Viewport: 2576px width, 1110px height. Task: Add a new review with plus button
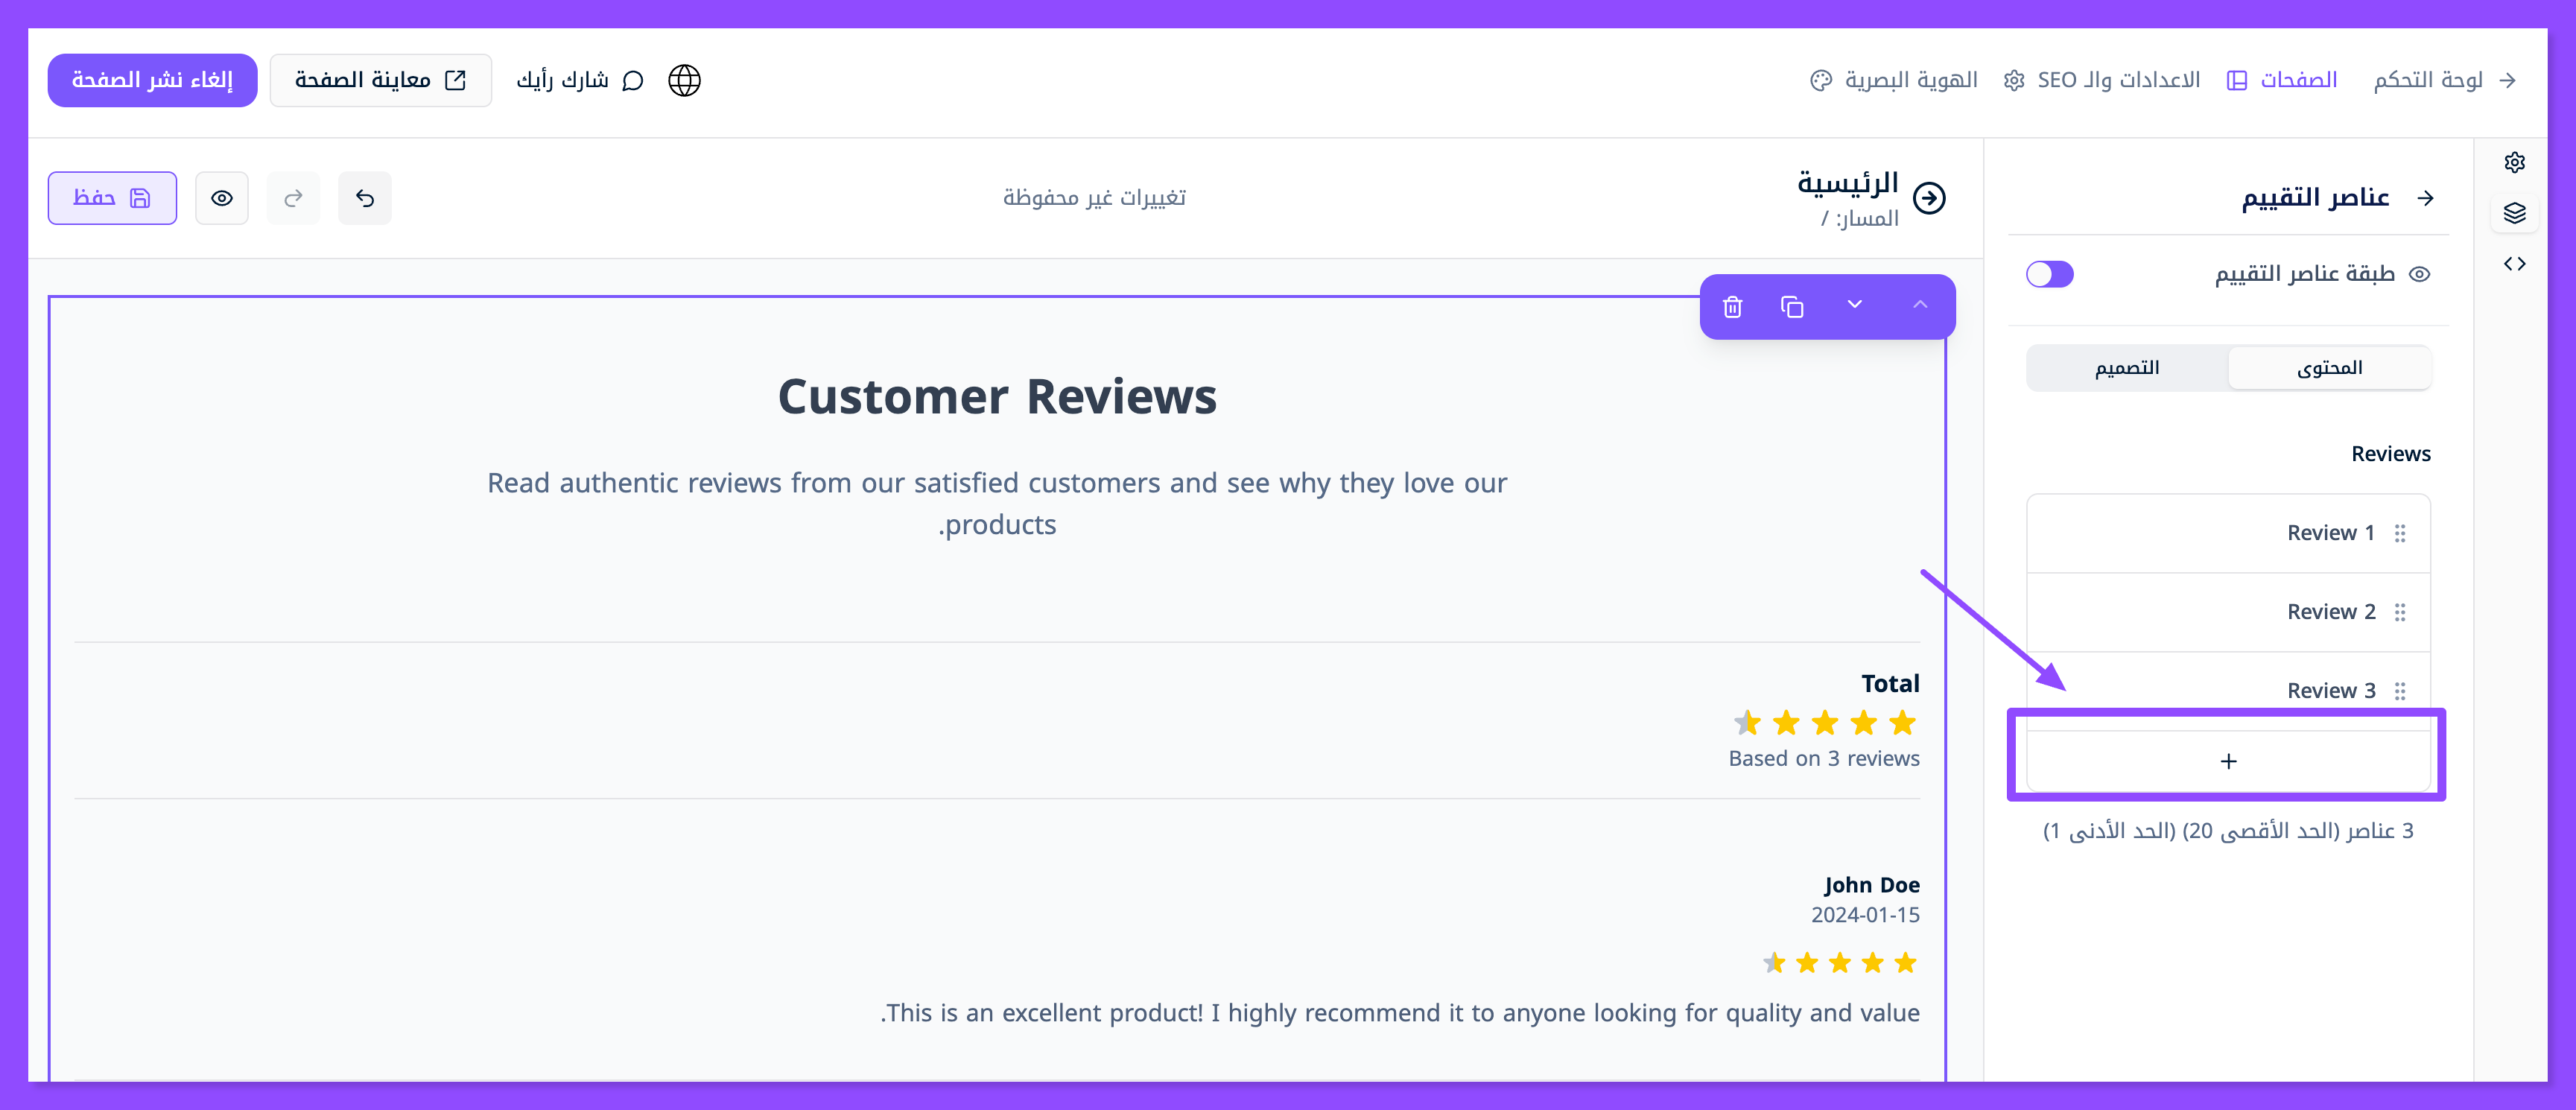click(x=2228, y=762)
